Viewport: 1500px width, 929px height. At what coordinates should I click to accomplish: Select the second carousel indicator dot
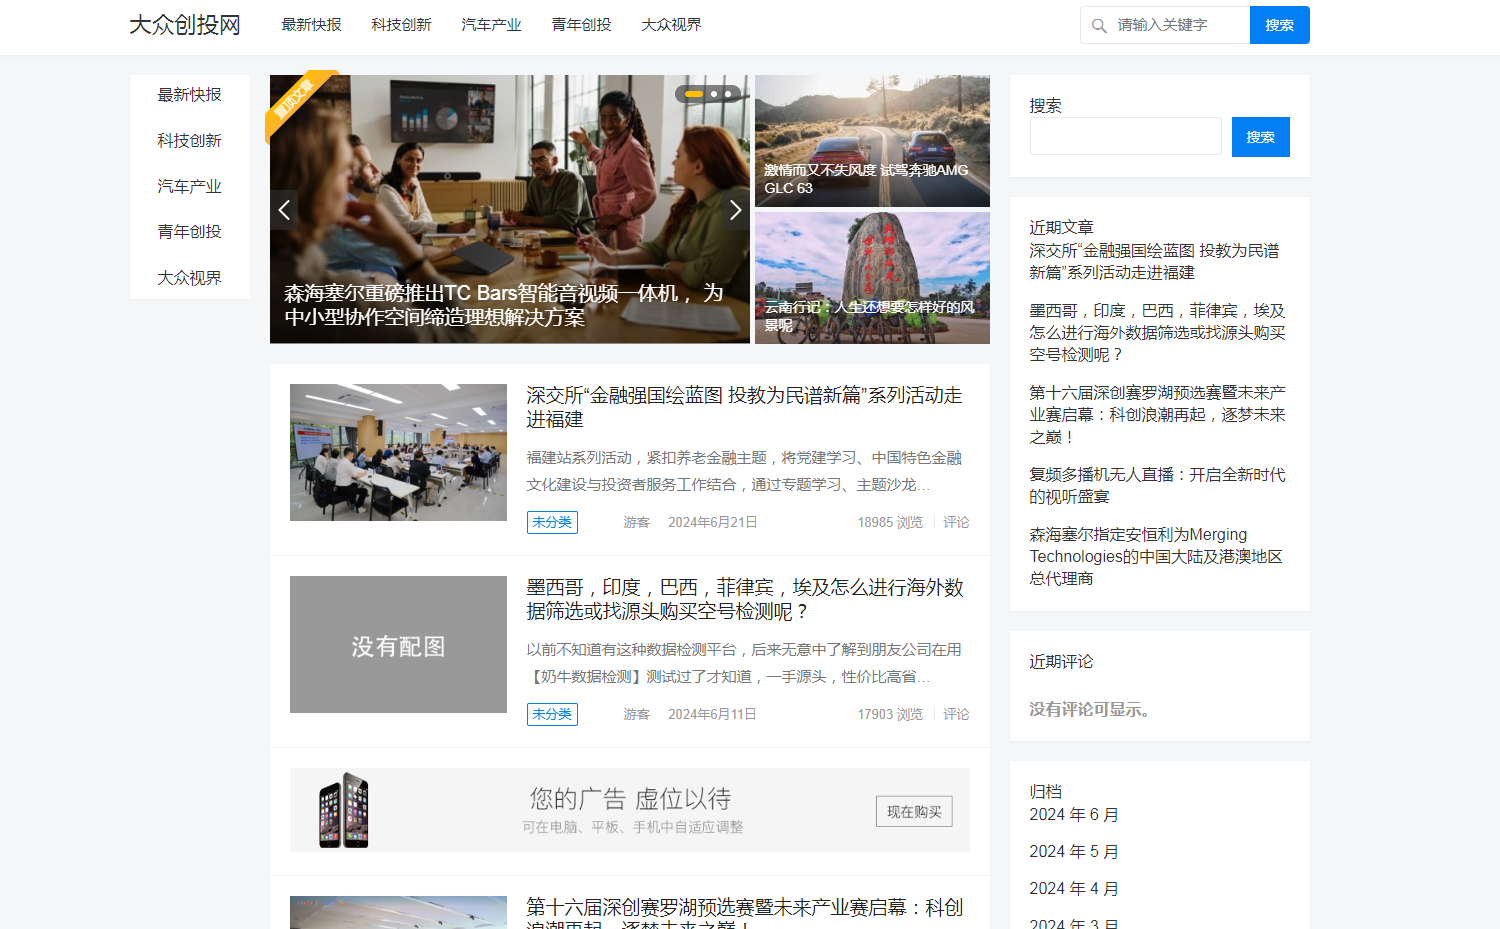[x=714, y=94]
